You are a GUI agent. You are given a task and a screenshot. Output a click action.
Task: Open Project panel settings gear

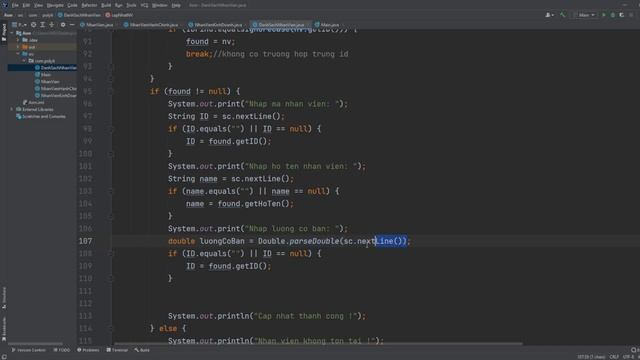[63, 25]
